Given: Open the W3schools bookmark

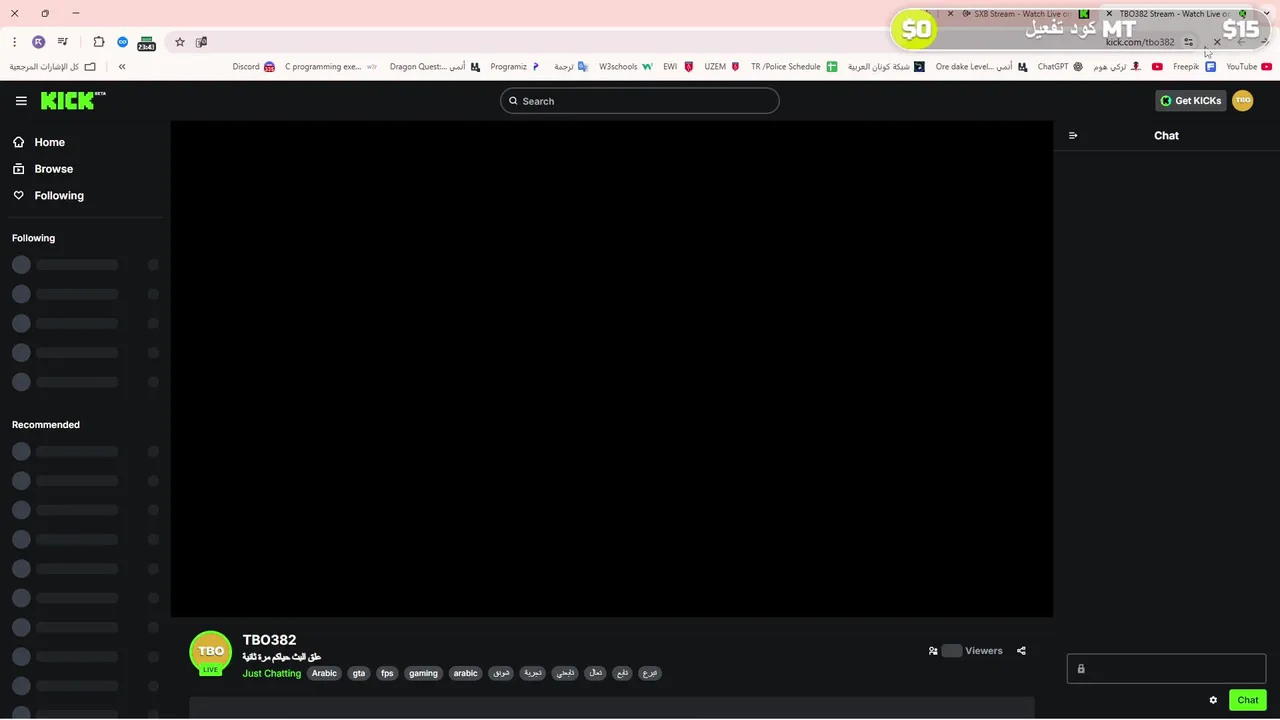Looking at the screenshot, I should tap(626, 67).
